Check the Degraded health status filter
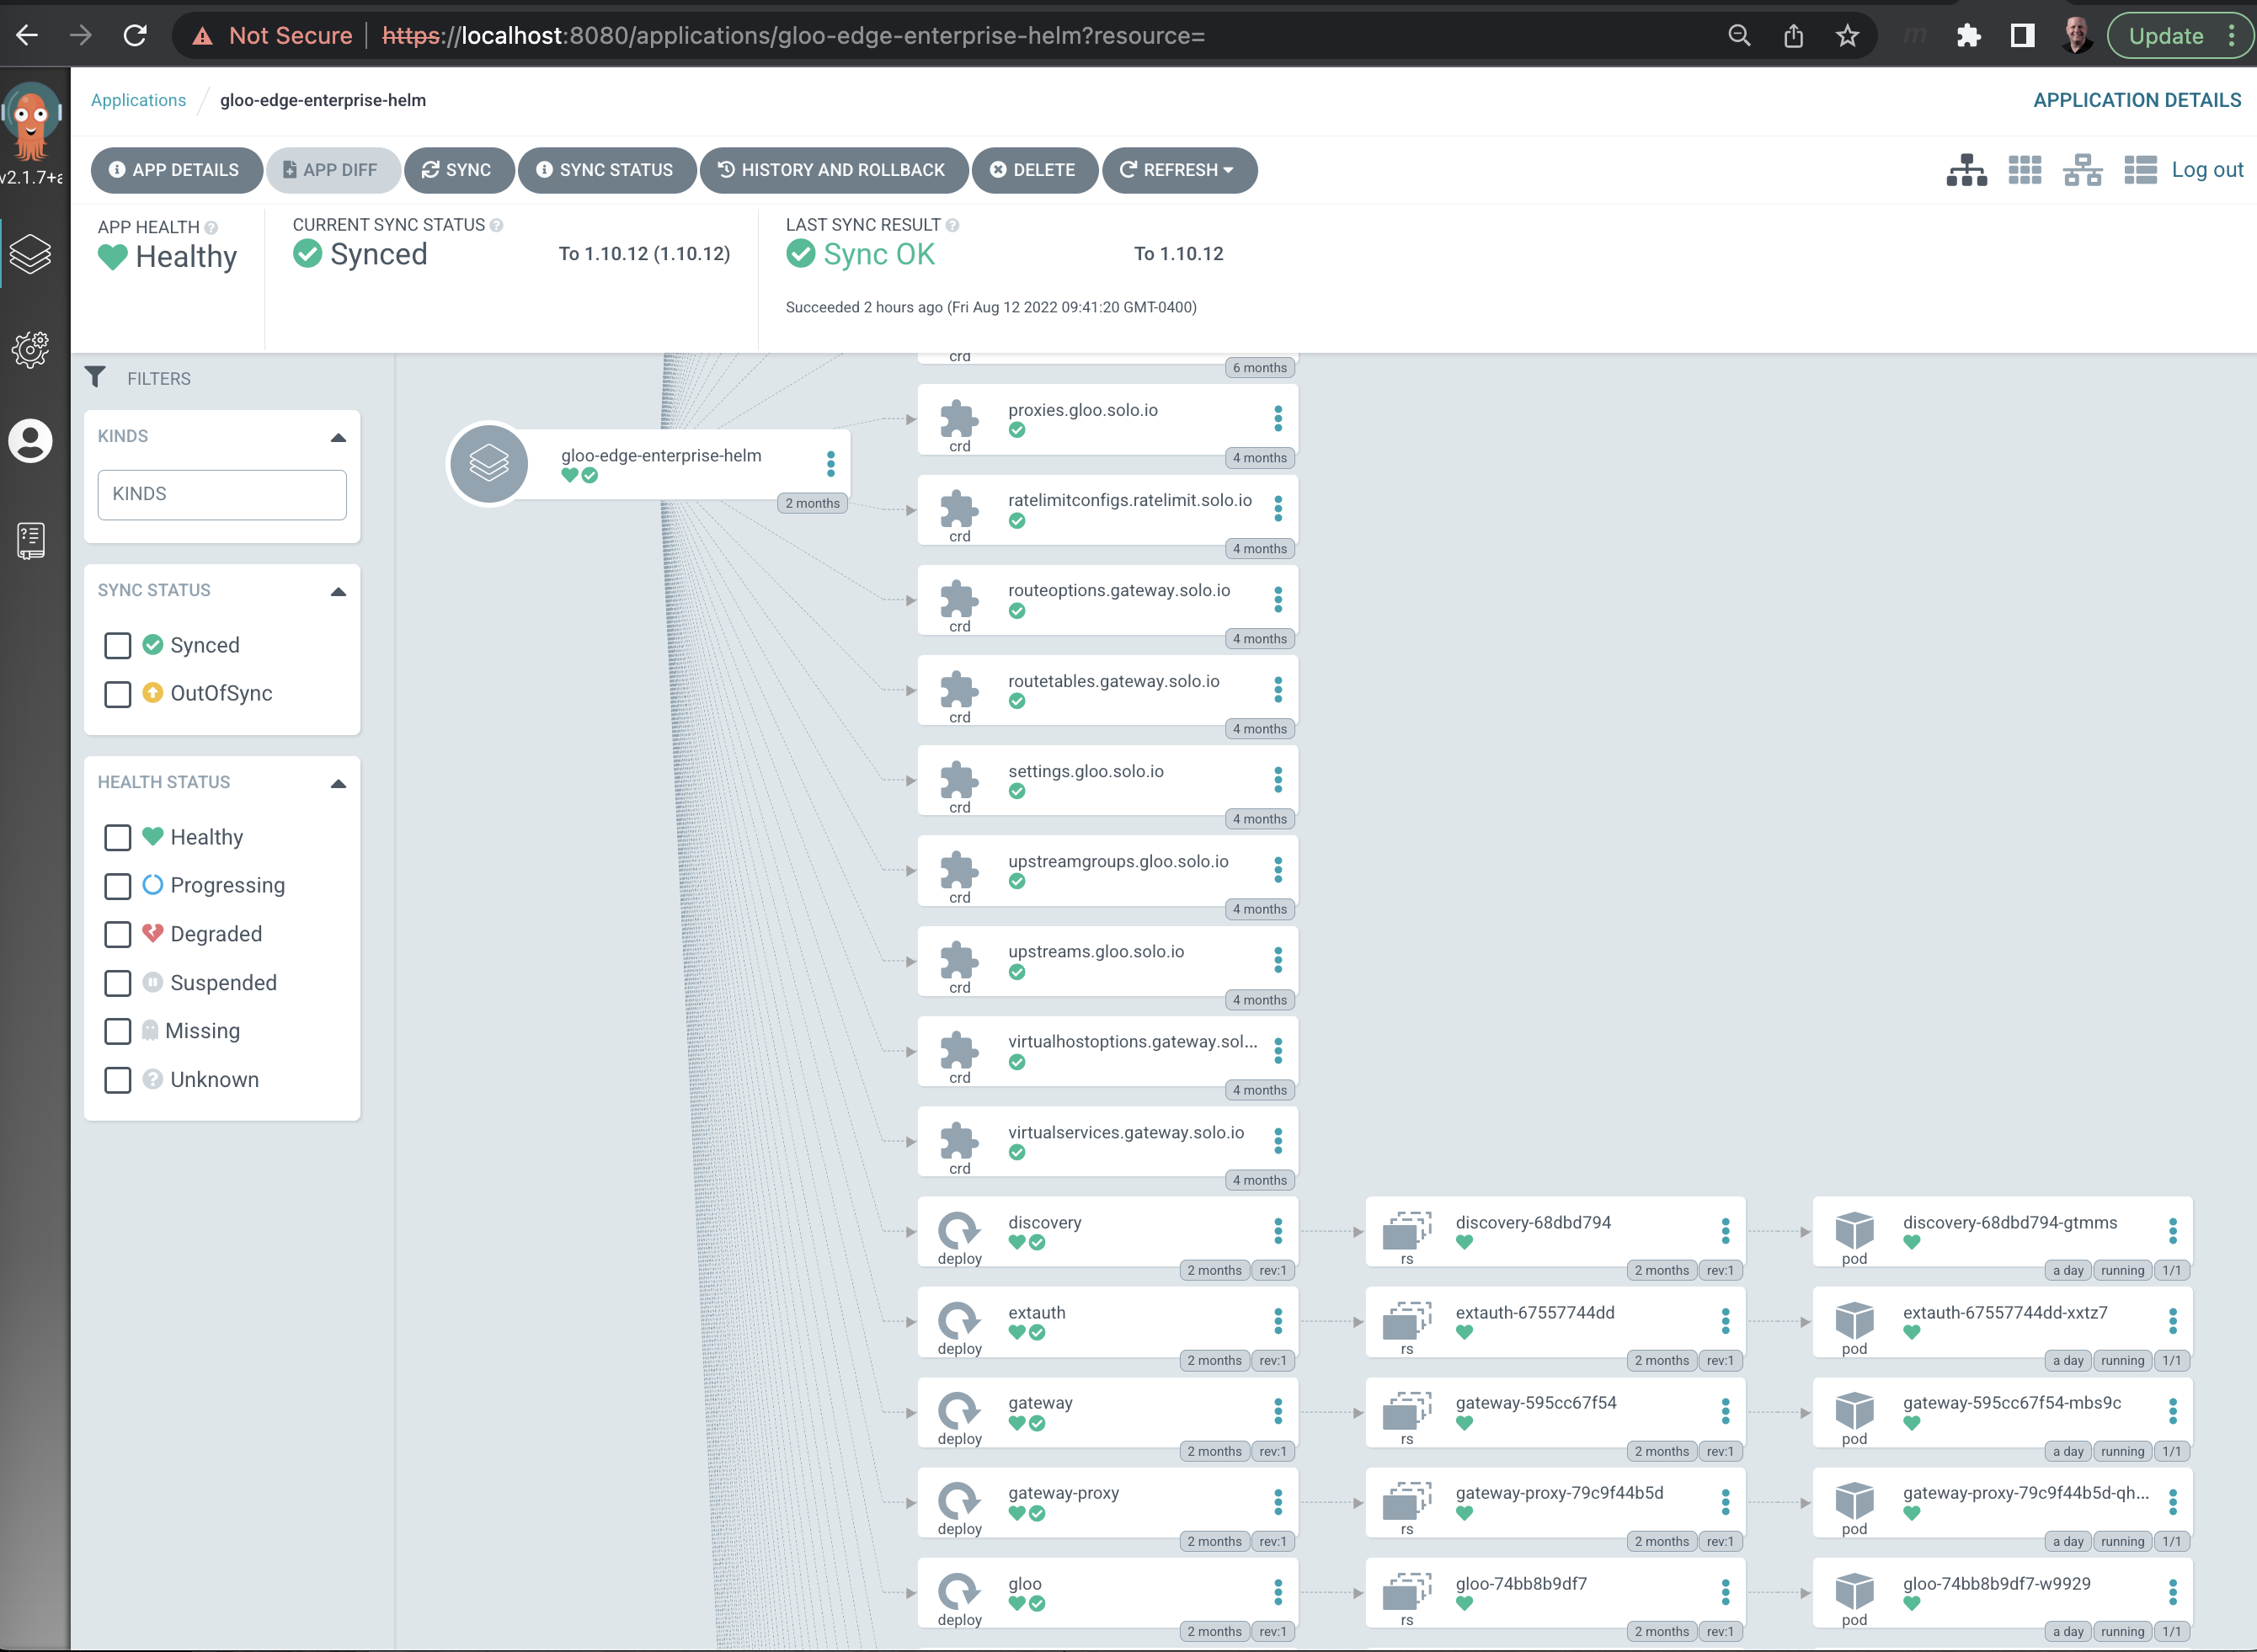Screen dimensions: 2257x1652 118,934
